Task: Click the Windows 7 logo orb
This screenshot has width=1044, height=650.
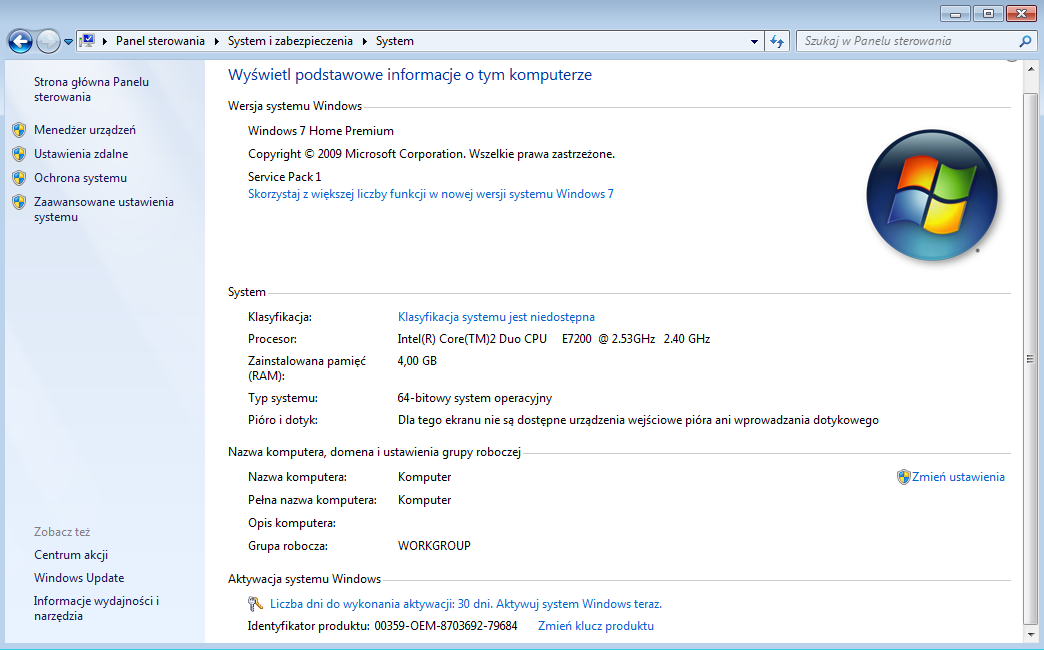Action: (931, 195)
